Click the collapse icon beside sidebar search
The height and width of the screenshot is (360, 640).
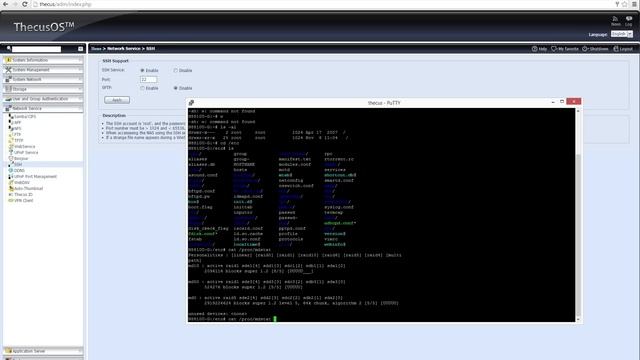point(80,49)
